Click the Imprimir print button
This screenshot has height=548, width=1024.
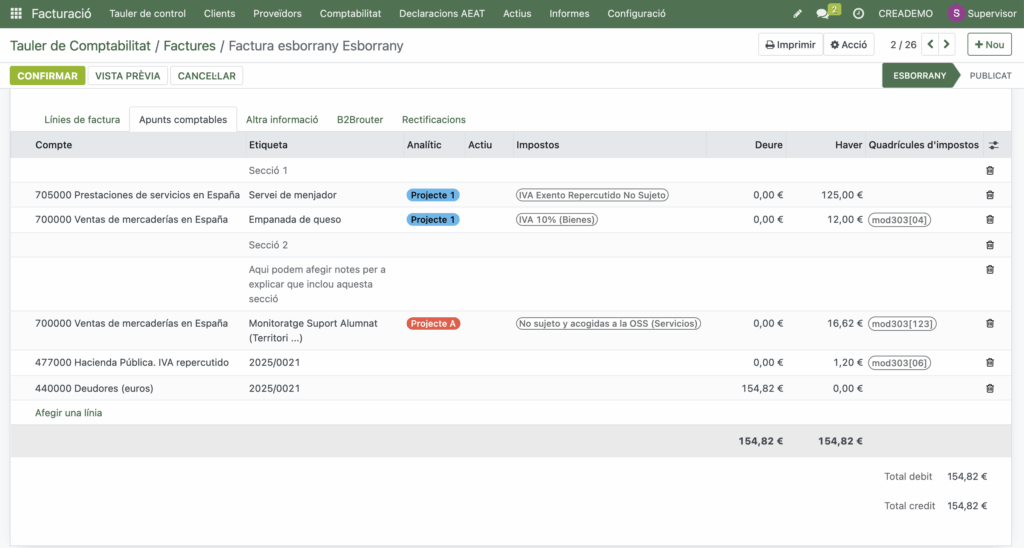[x=790, y=45]
